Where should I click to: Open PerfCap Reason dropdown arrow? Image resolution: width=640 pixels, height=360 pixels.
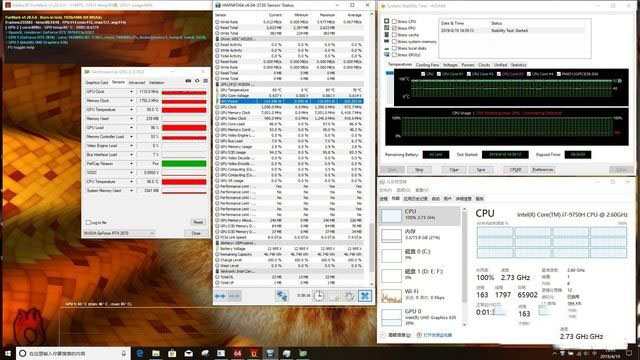pyautogui.click(x=131, y=163)
